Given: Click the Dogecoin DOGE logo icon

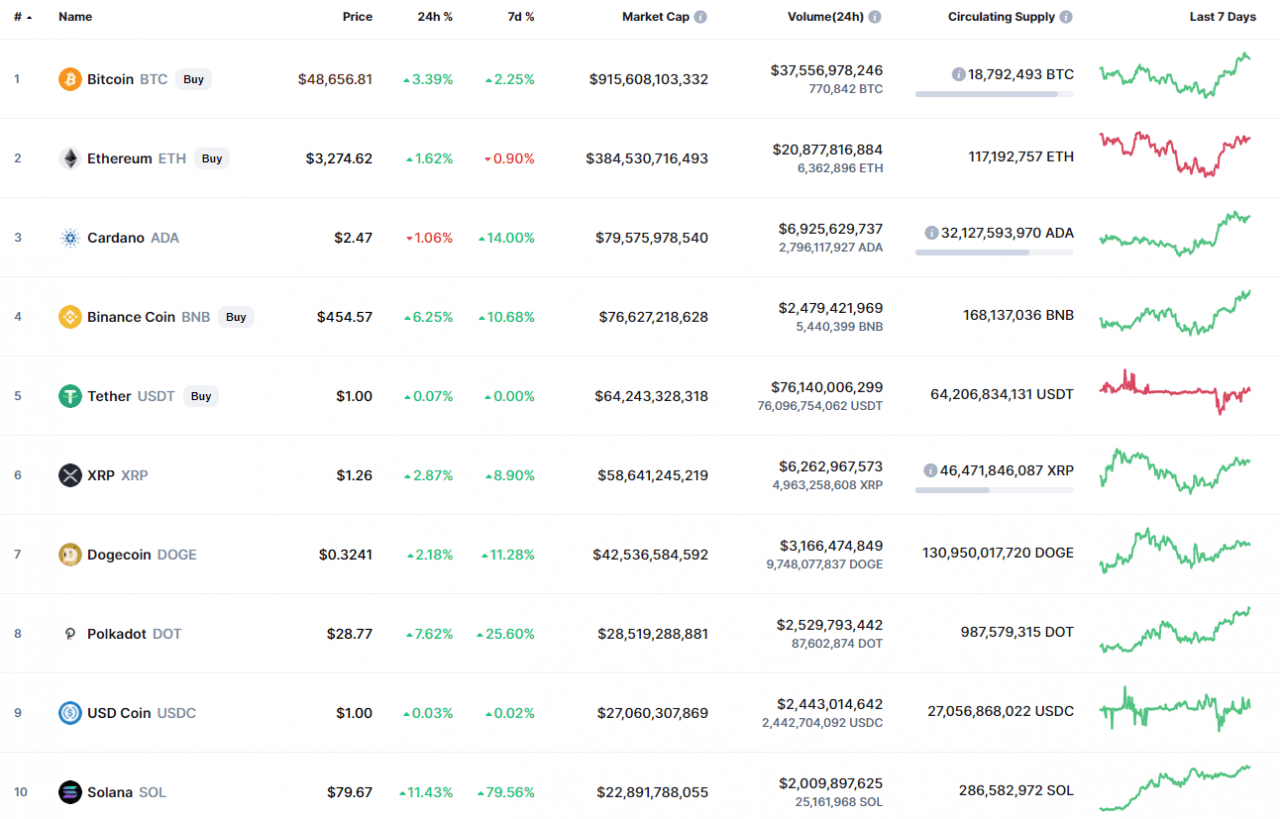Looking at the screenshot, I should click(x=69, y=554).
